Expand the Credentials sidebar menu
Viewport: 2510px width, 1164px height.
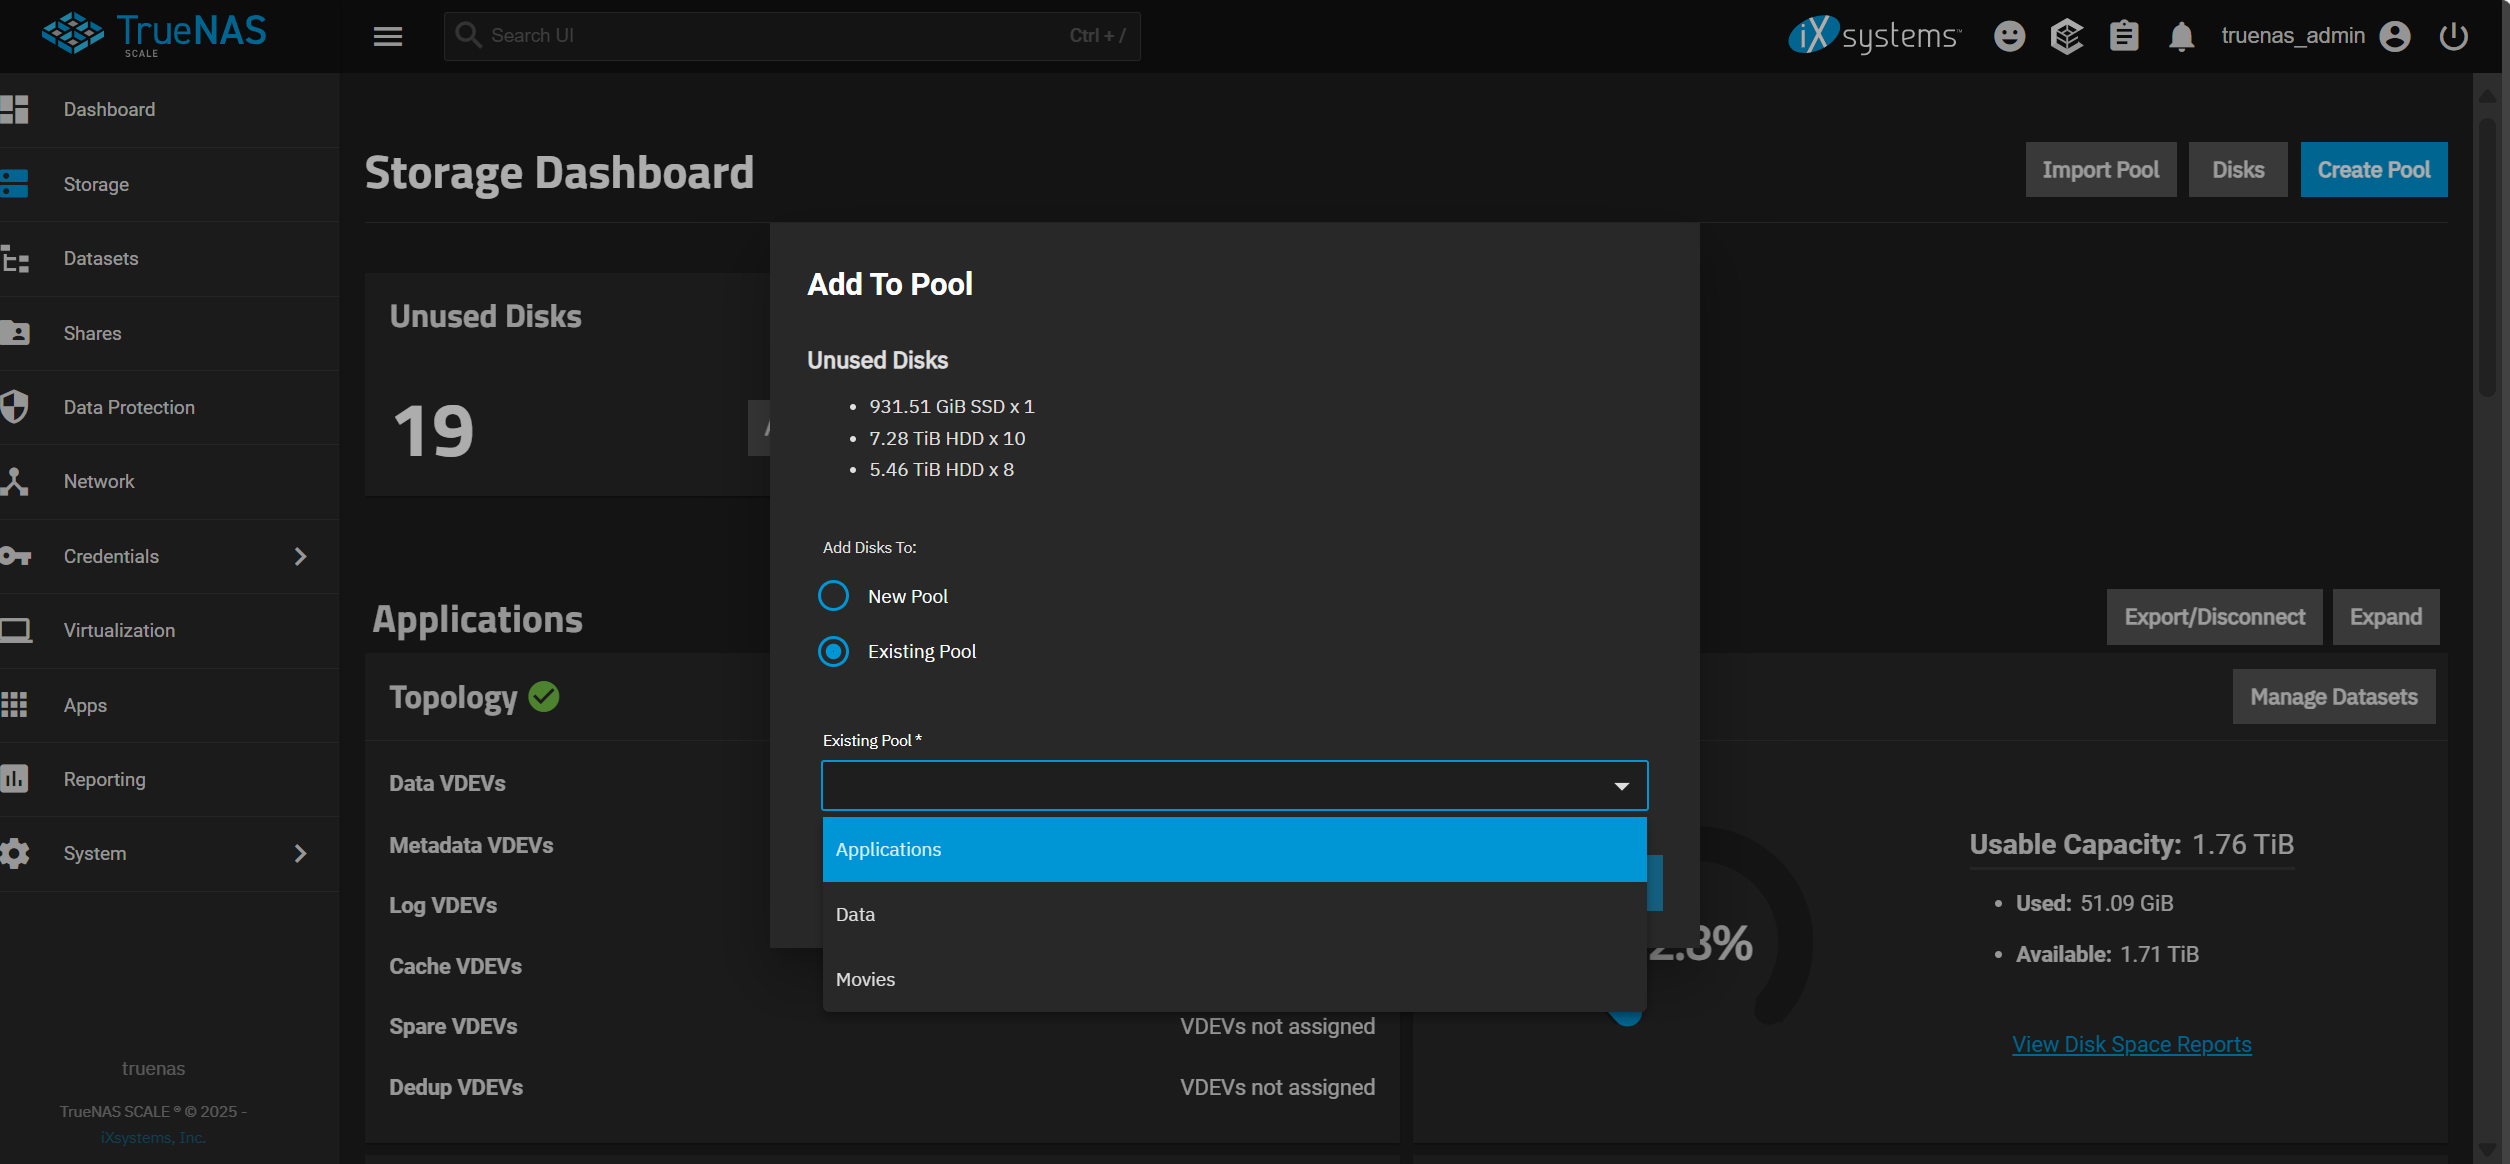point(299,556)
